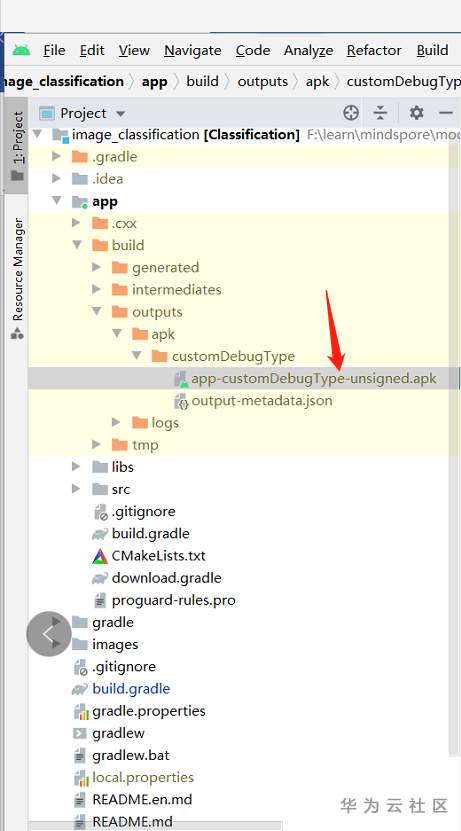This screenshot has height=831, width=461.
Task: Hide the Project panel with minus icon
Action: tap(446, 113)
